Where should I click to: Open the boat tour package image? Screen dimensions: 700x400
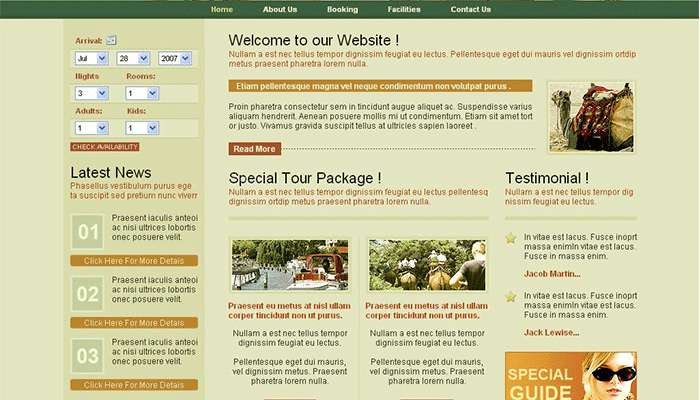click(x=290, y=265)
